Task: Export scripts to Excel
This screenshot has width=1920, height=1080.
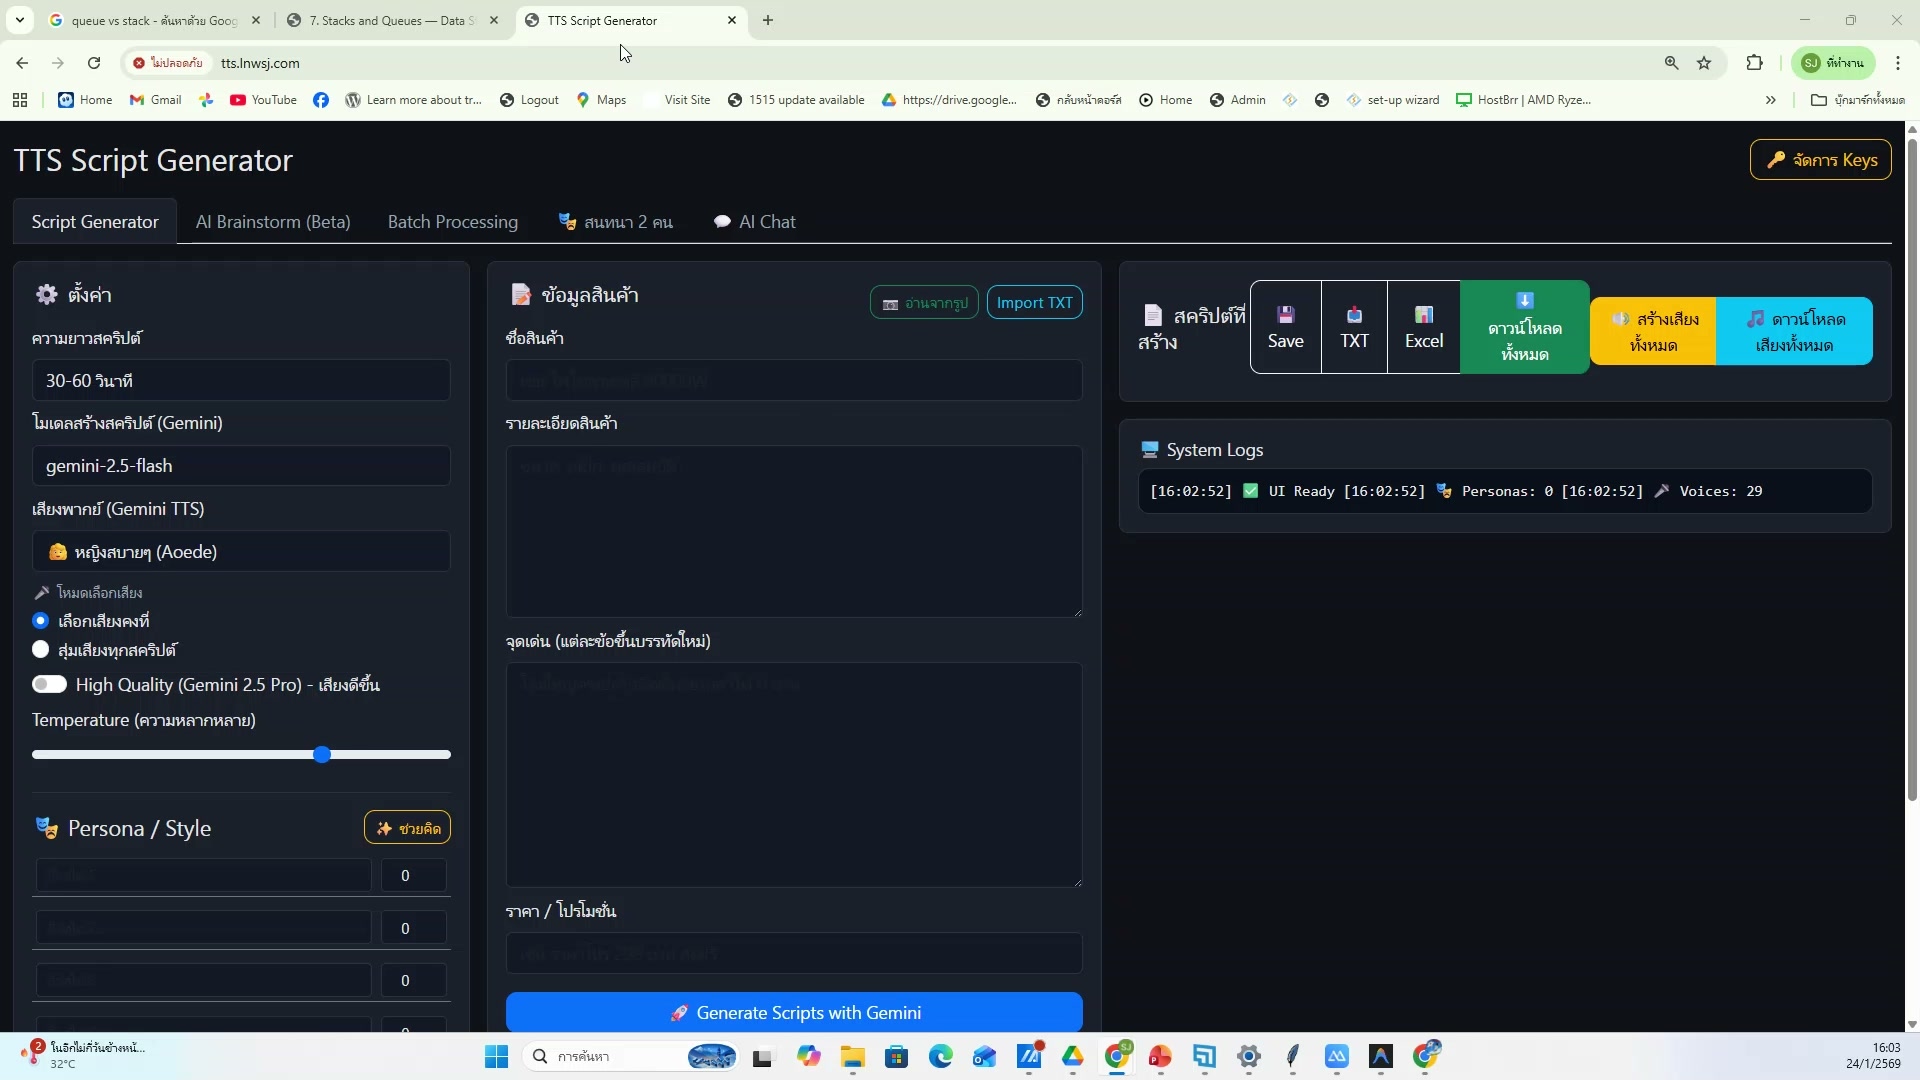Action: (1423, 328)
